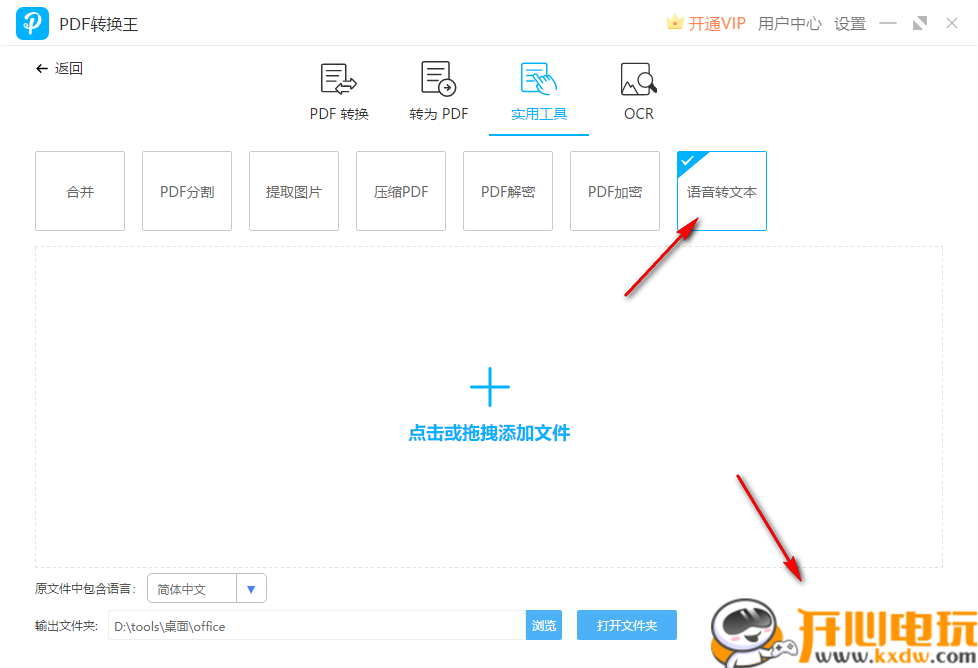
Task: Open the OCR magnifier icon
Action: click(x=637, y=78)
